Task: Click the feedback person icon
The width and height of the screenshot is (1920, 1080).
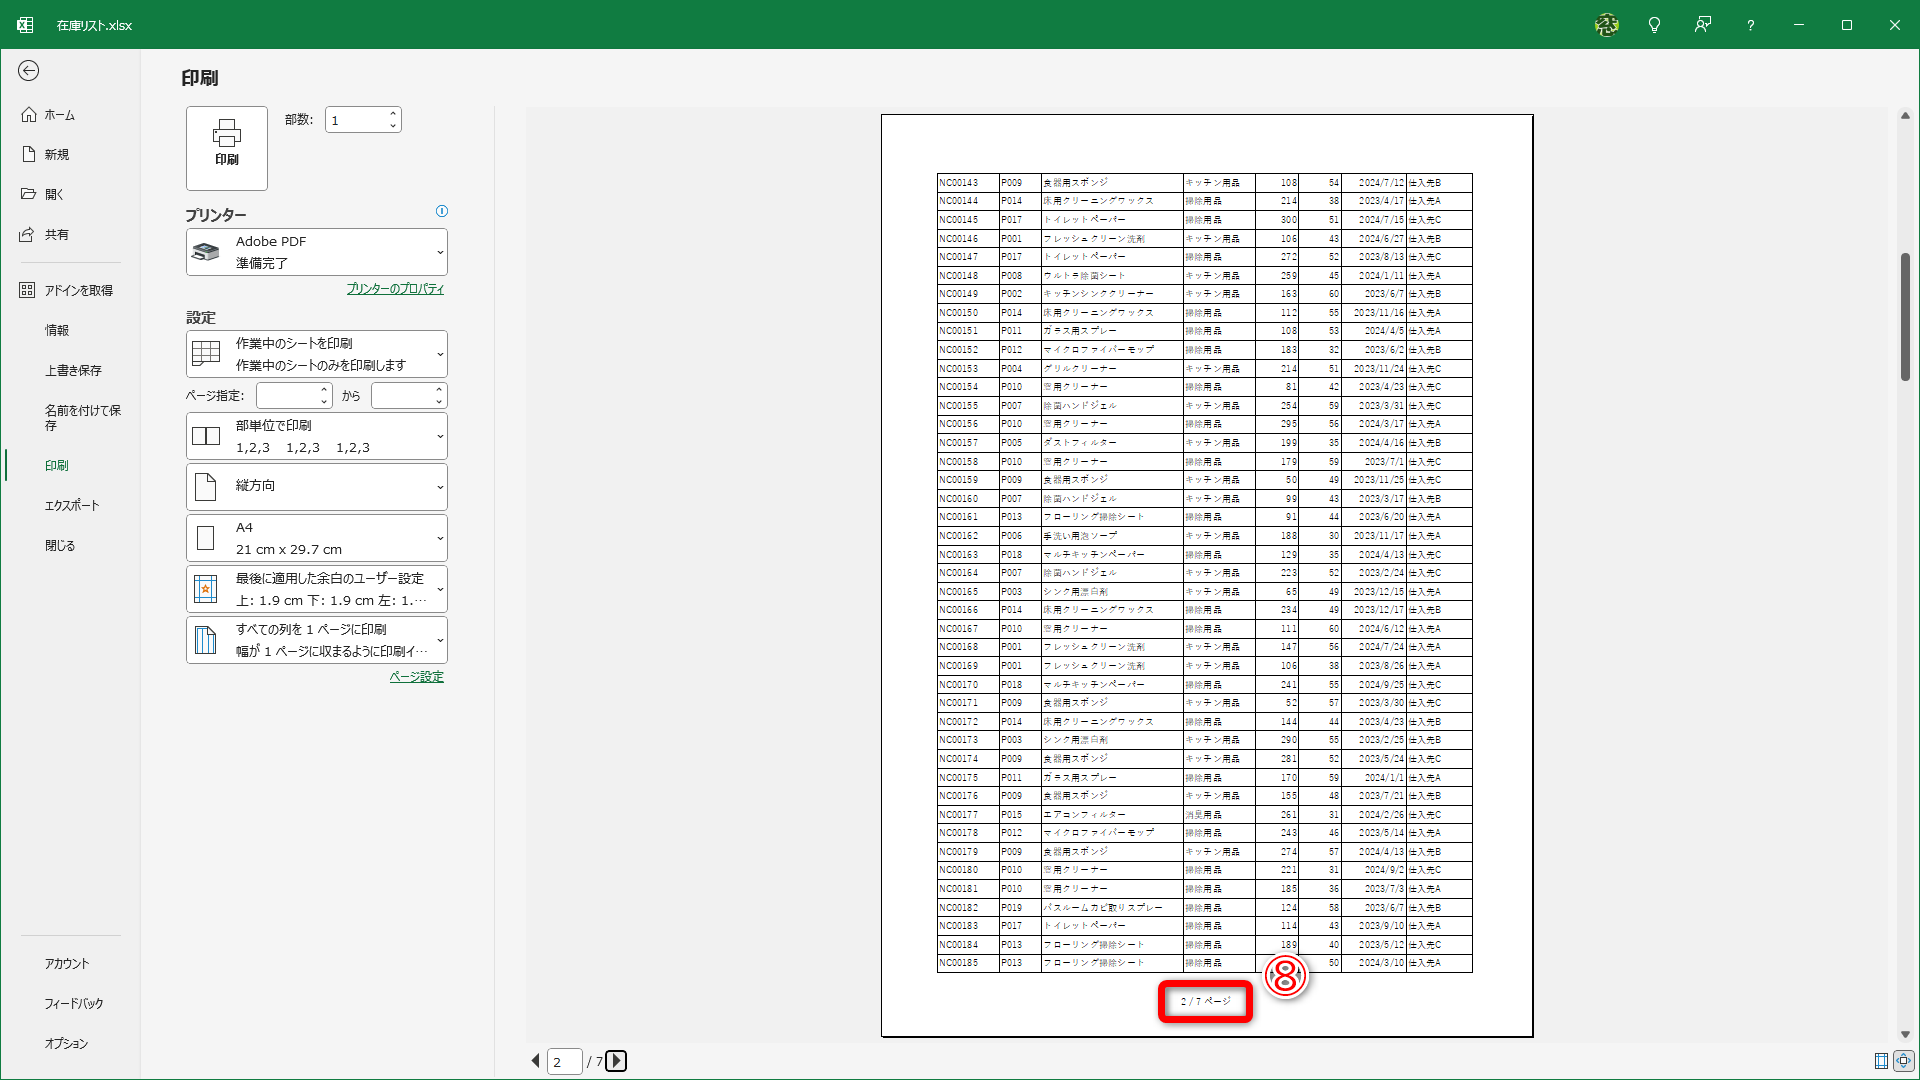Action: pyautogui.click(x=1702, y=25)
